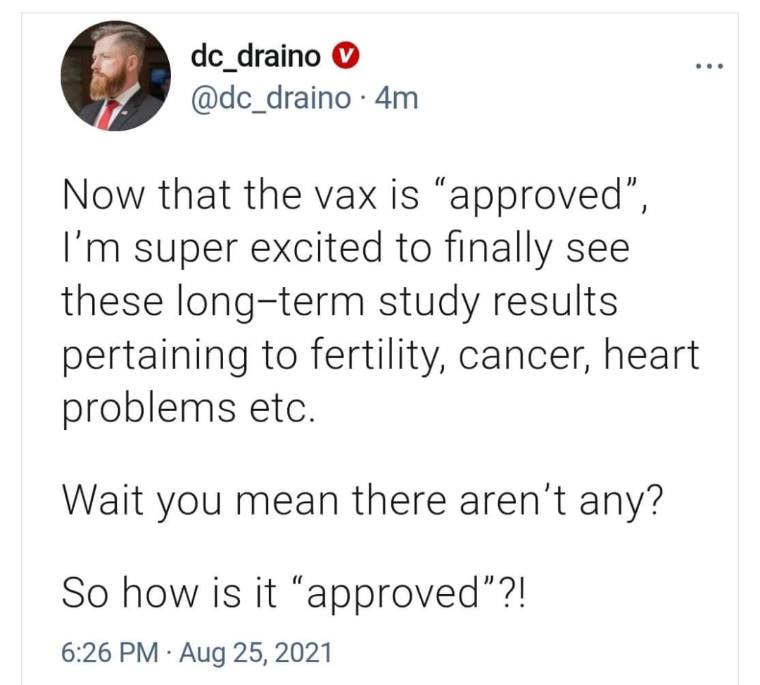The height and width of the screenshot is (685, 760).
Task: Visit the @dc_draino handle link
Action: 270,98
